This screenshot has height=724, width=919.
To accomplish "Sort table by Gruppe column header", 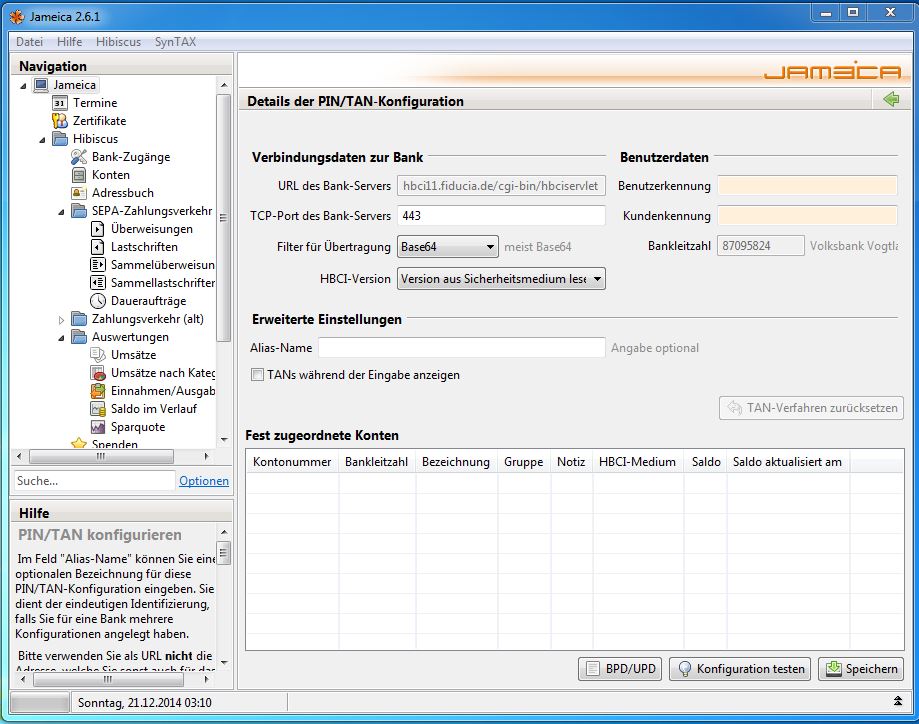I will pos(523,462).
